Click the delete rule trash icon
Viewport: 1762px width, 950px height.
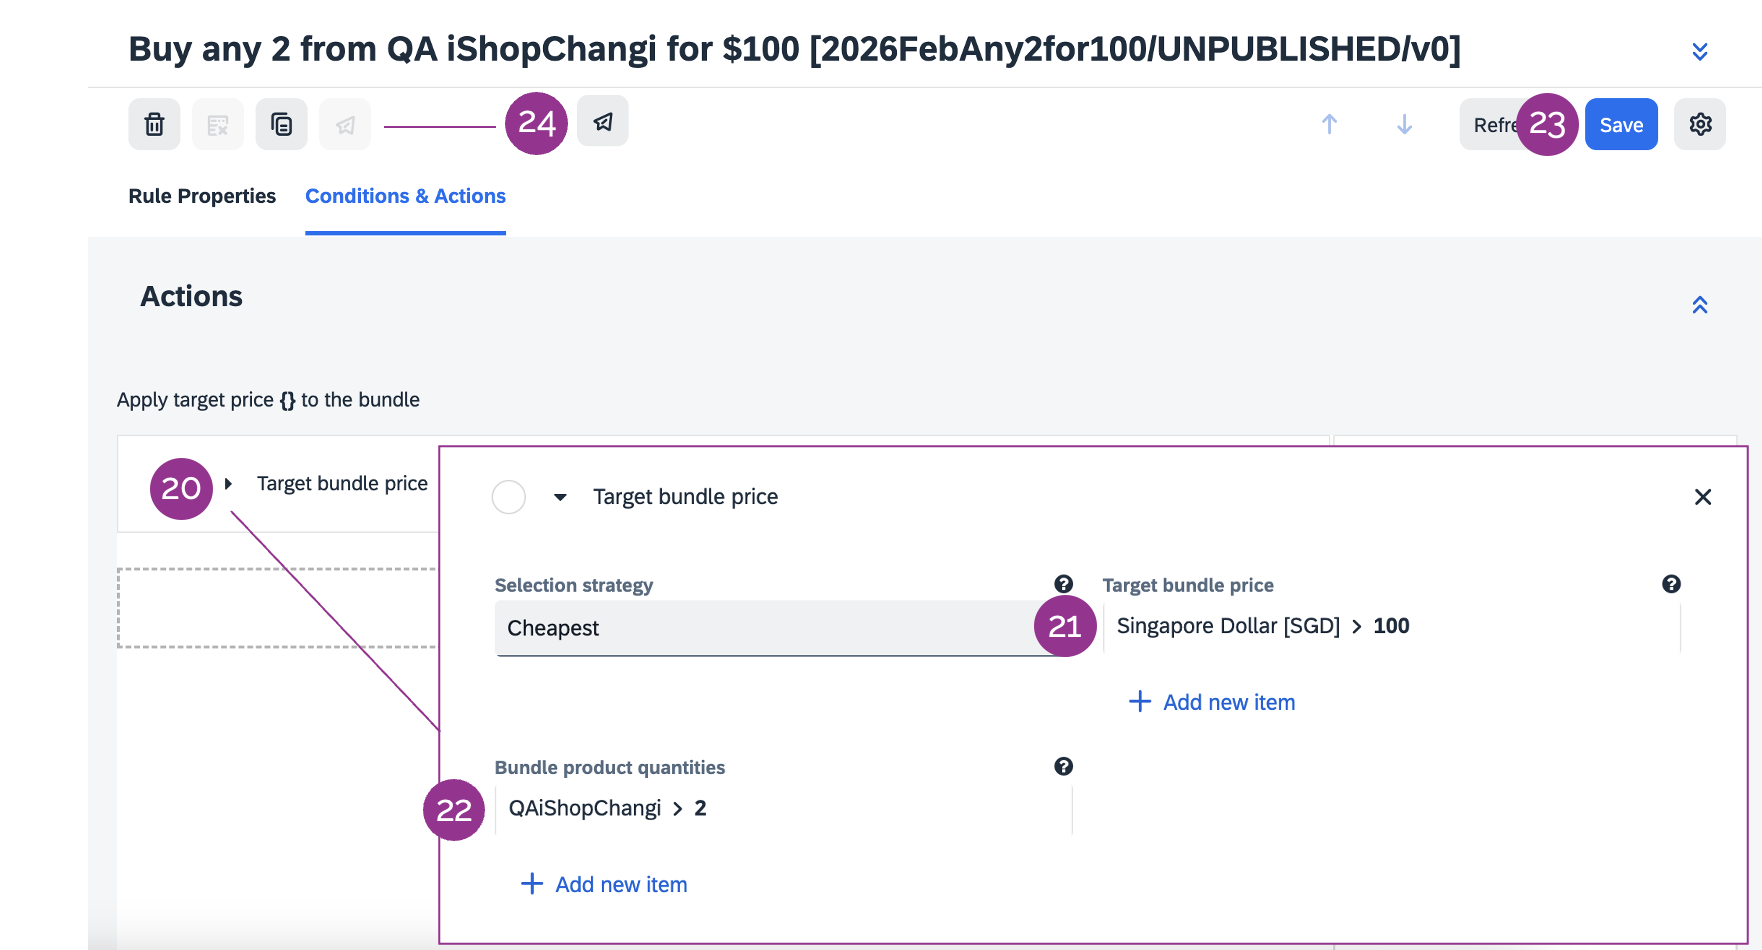coord(154,124)
